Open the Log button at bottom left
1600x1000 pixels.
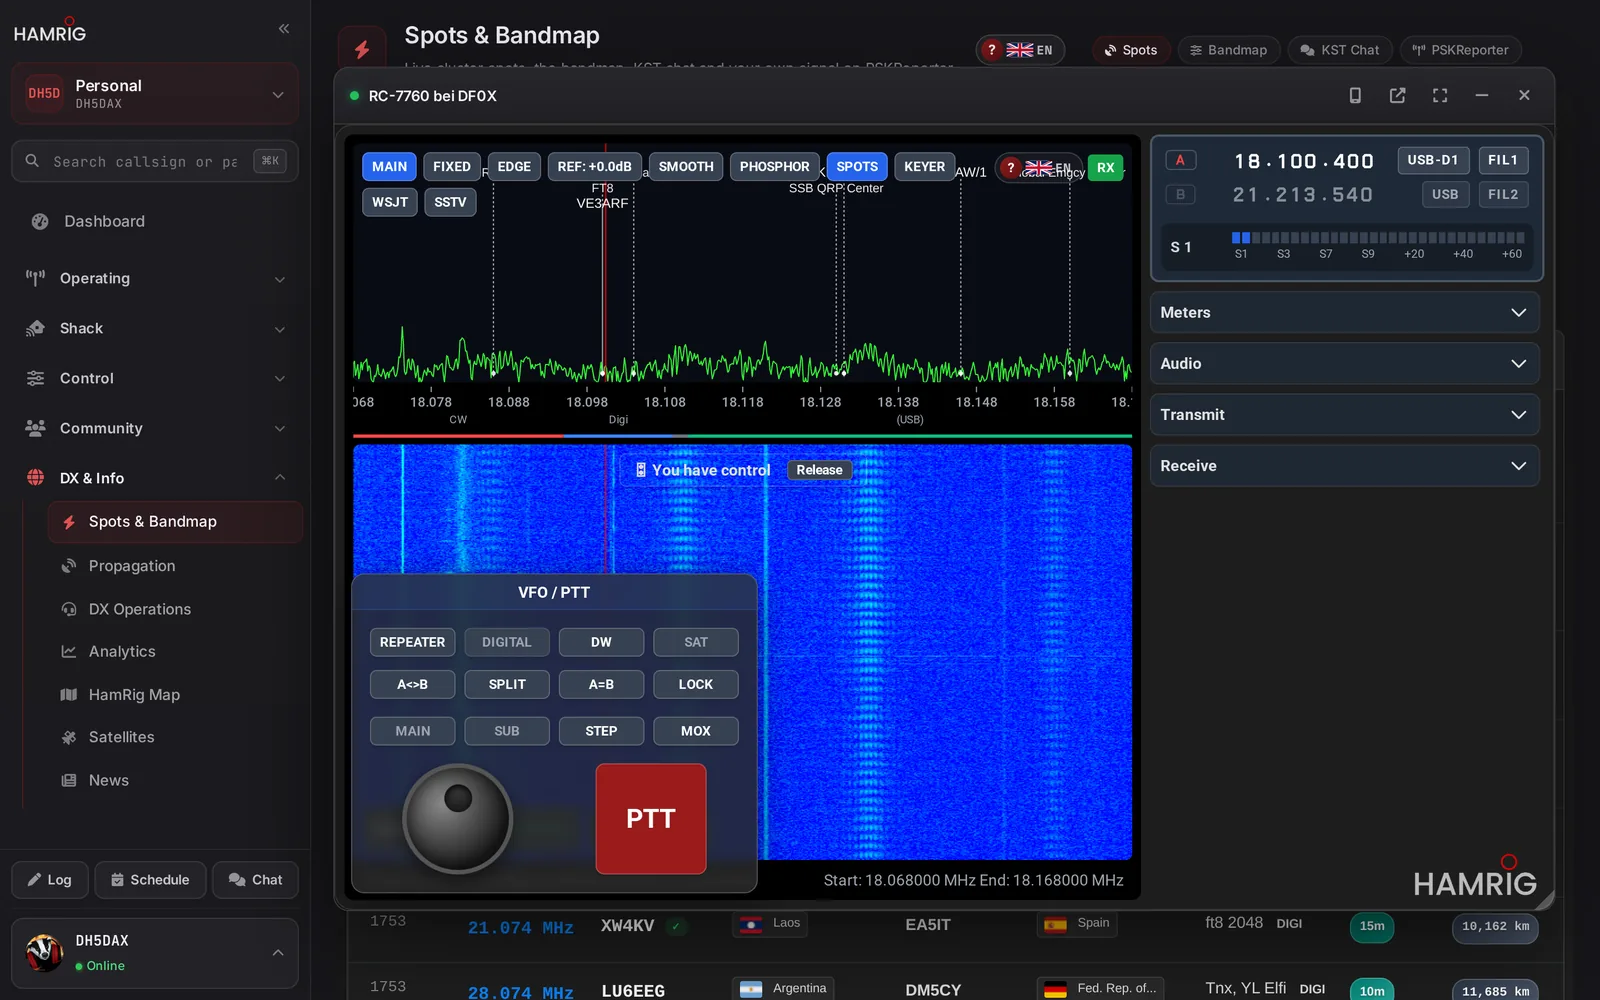tap(50, 880)
